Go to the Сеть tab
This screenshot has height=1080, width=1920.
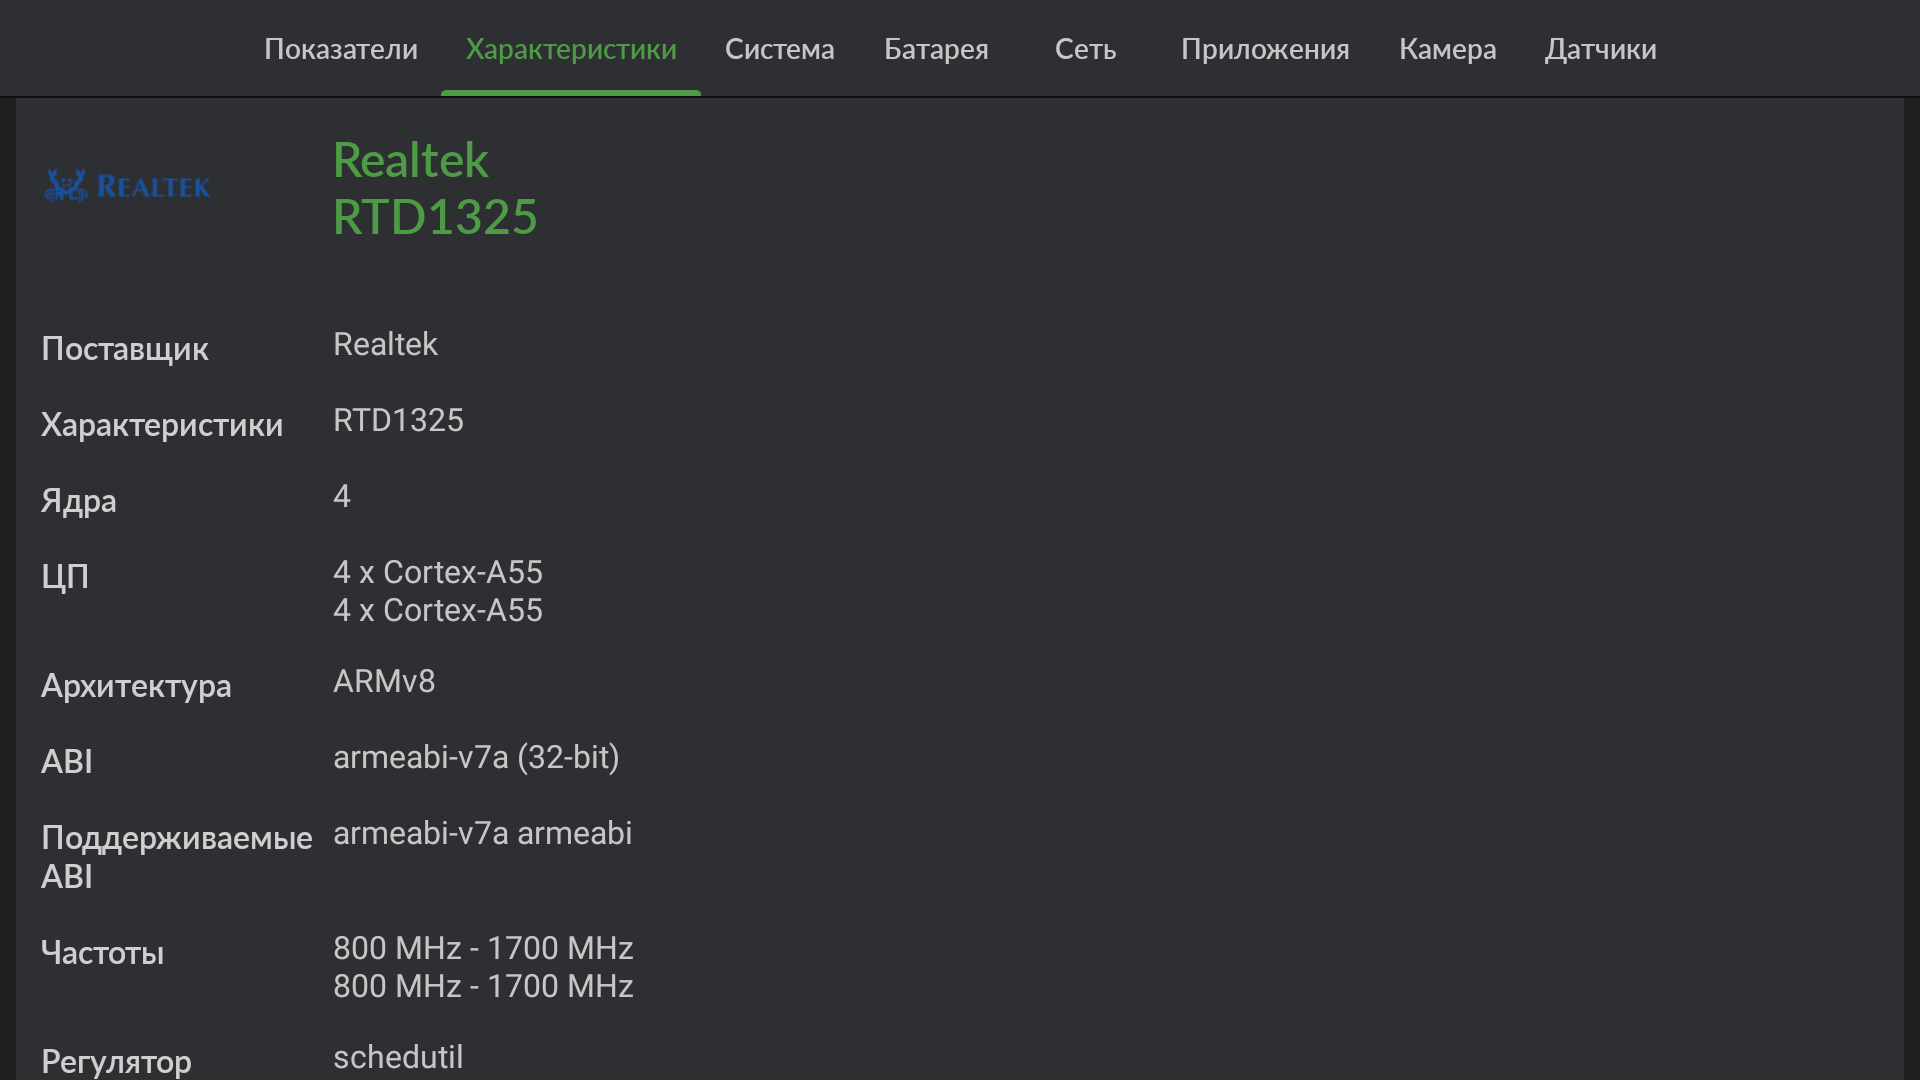[1085, 49]
